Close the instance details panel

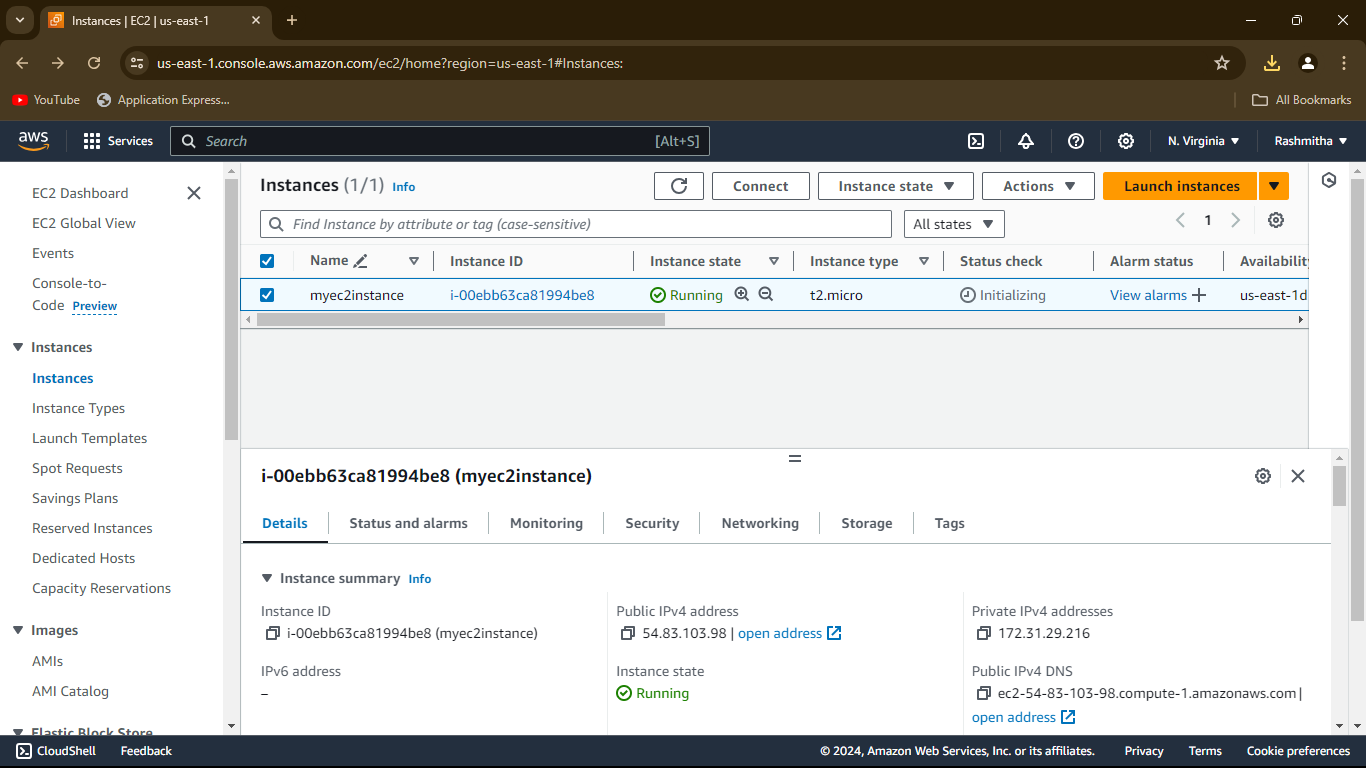[x=1298, y=476]
